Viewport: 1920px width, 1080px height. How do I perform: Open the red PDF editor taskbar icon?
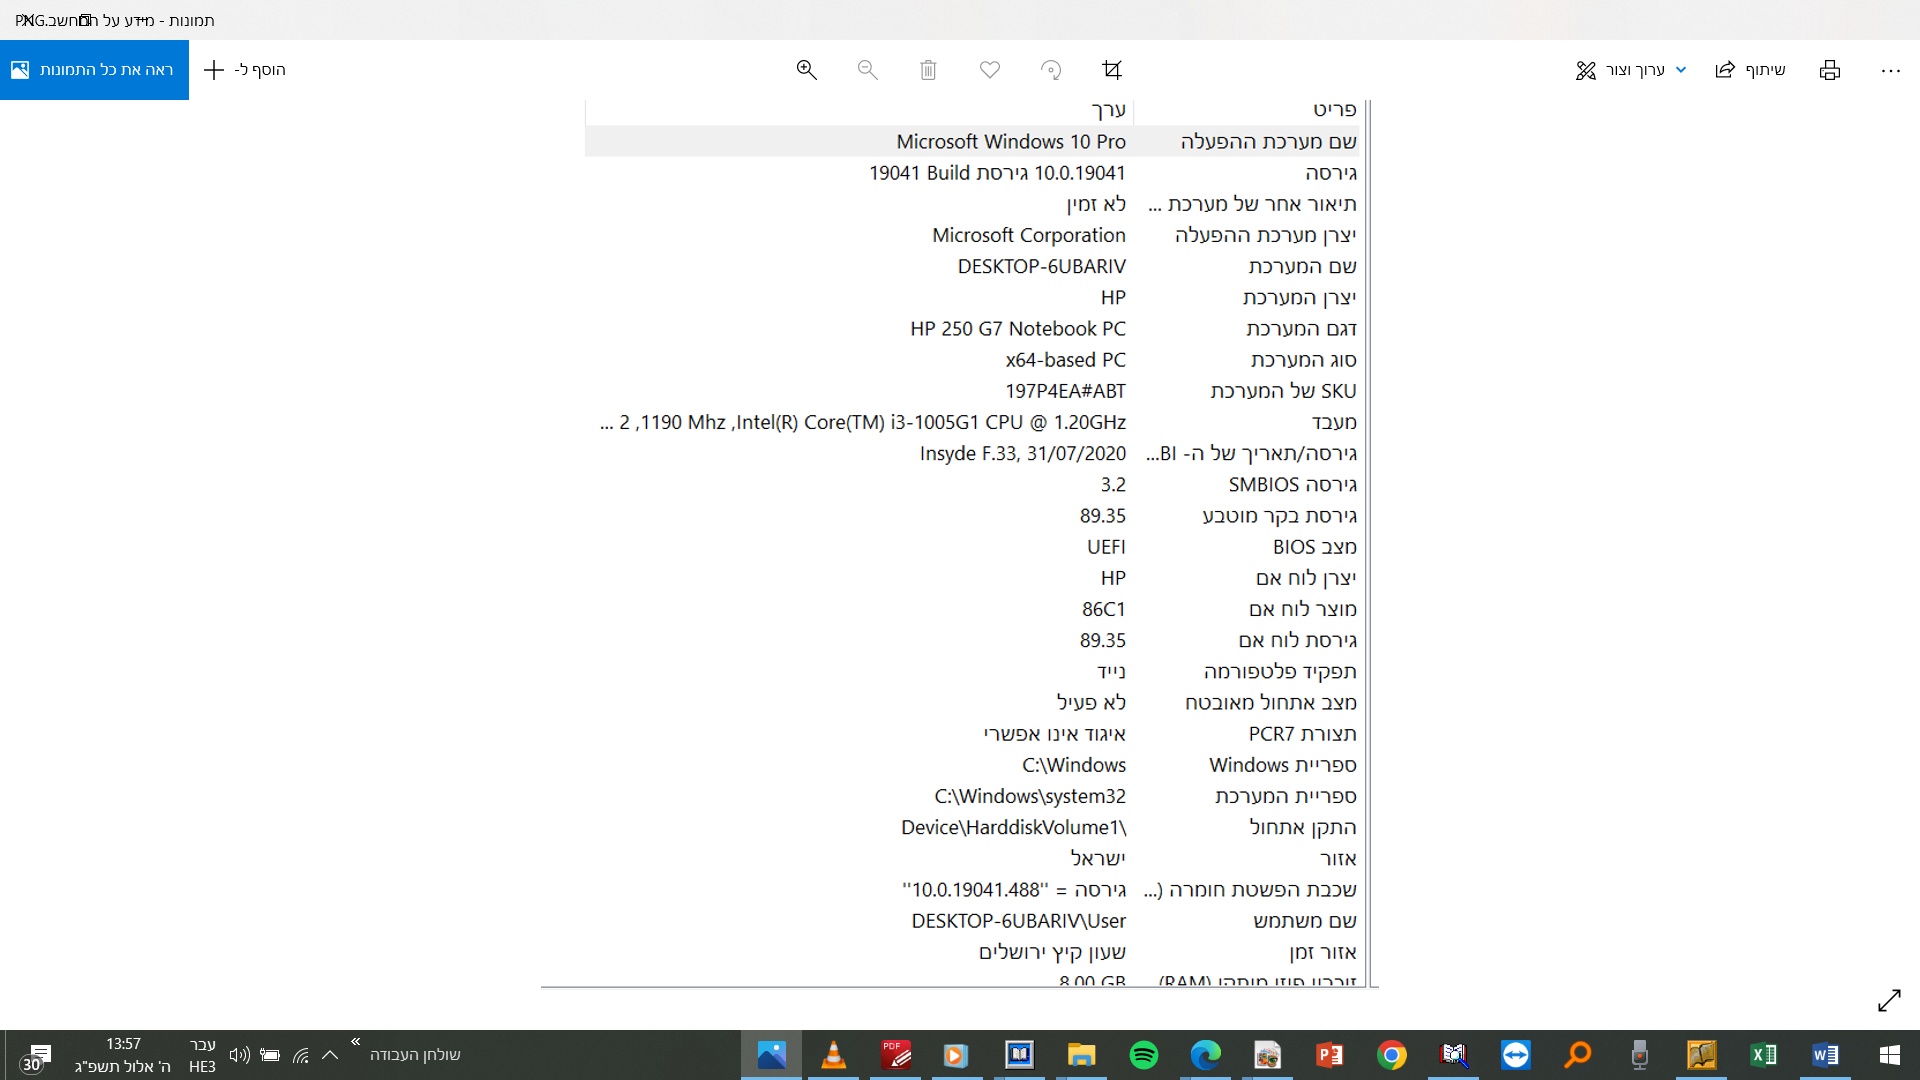(x=895, y=1055)
